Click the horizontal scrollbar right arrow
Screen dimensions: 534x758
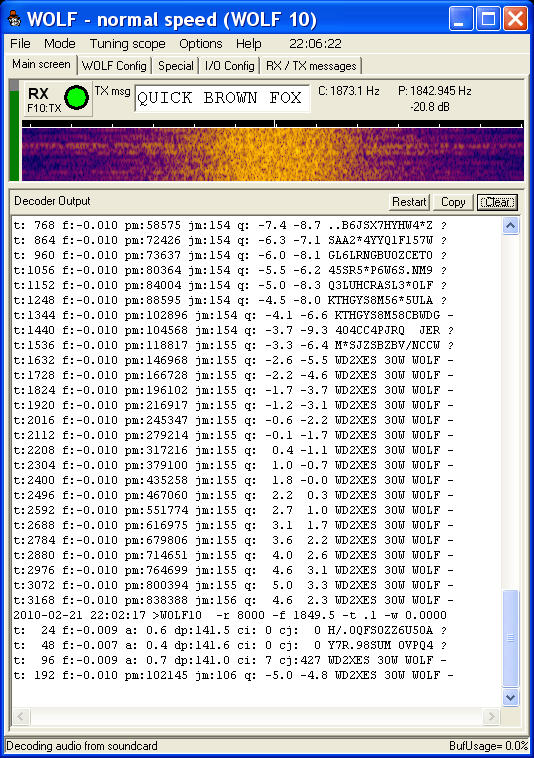click(x=491, y=716)
